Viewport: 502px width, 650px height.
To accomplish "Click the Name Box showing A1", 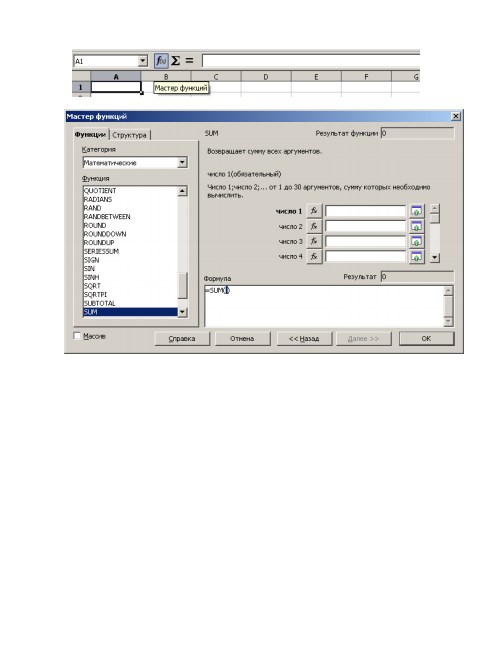I will (106, 61).
